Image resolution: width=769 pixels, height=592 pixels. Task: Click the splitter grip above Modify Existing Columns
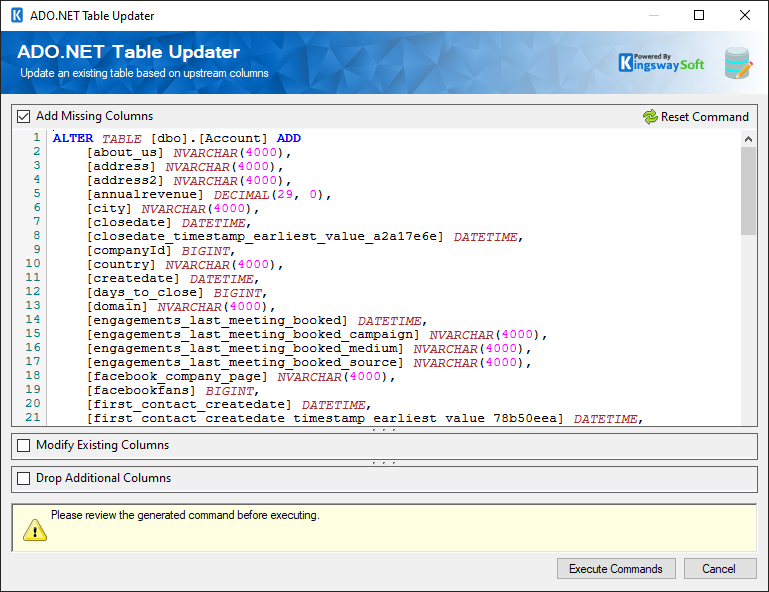[x=384, y=430]
